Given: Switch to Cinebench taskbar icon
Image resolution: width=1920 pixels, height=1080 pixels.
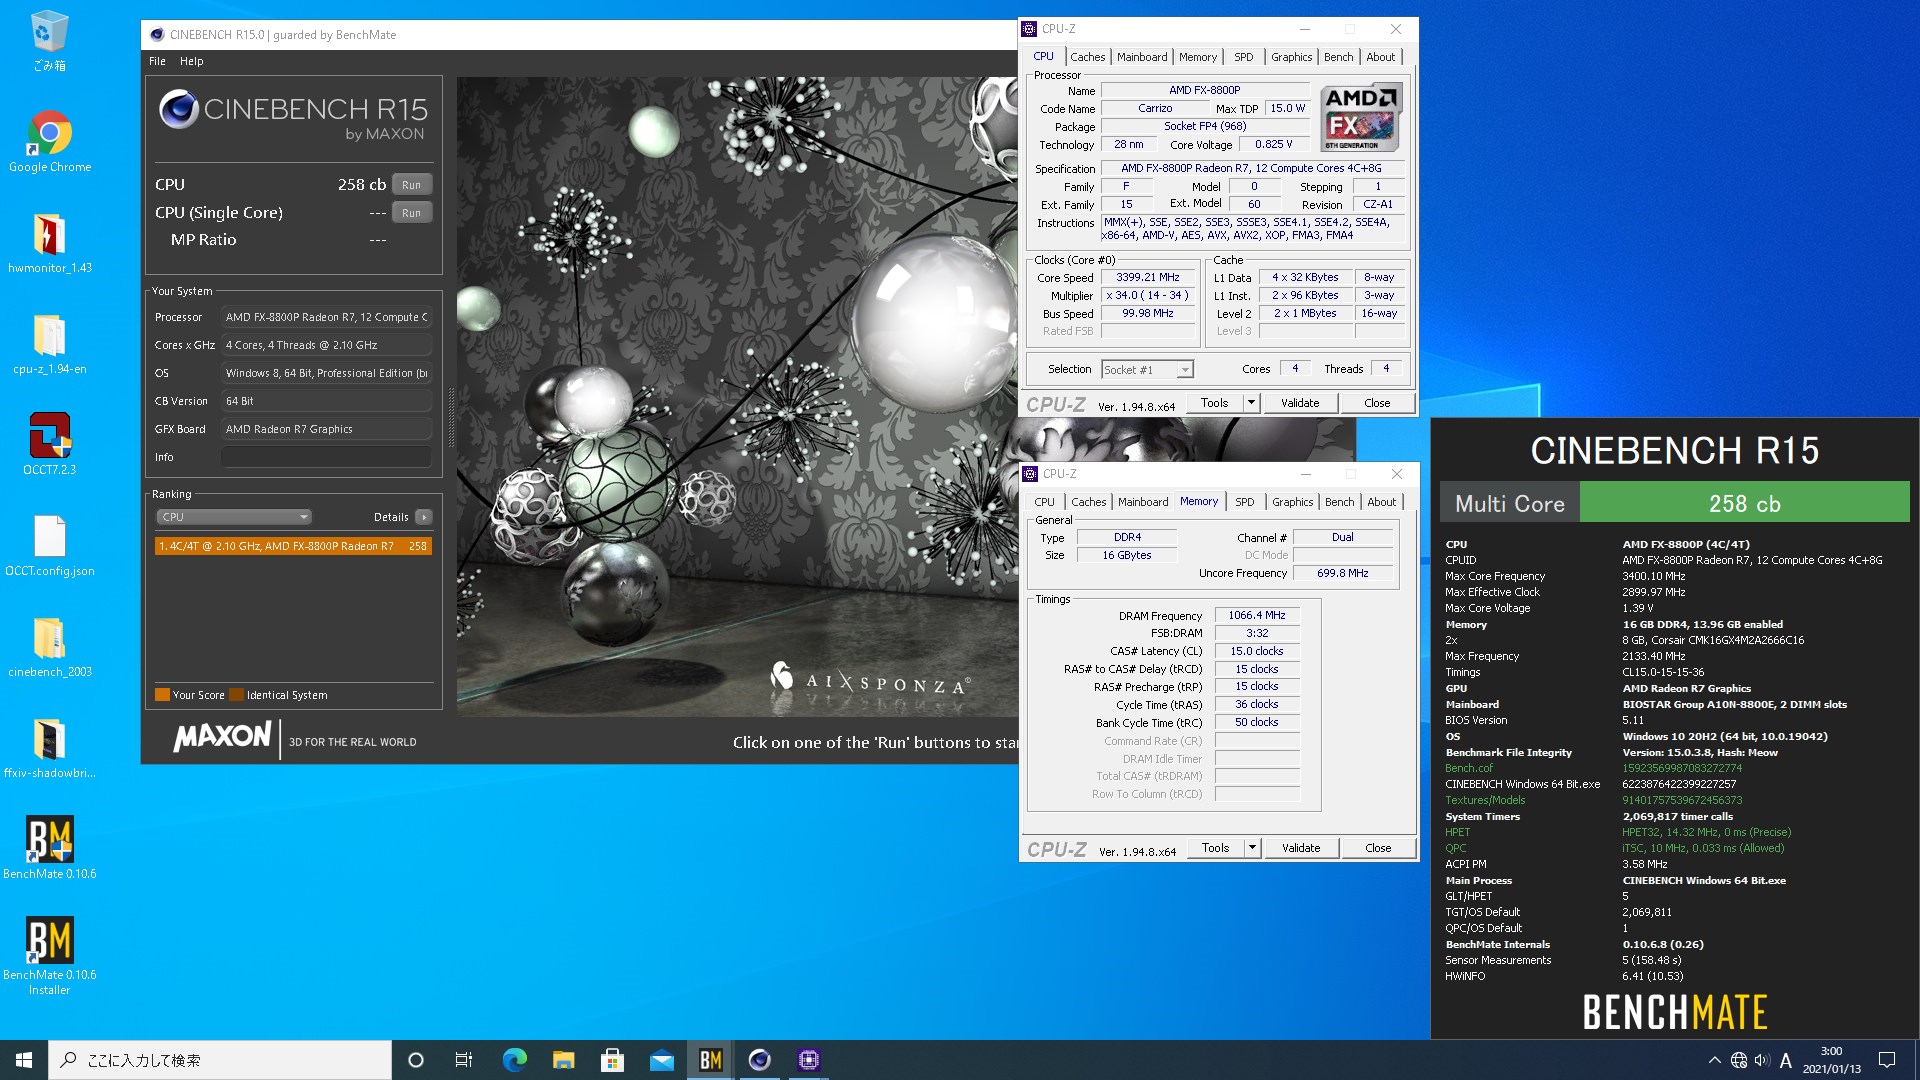Looking at the screenshot, I should [x=760, y=1060].
